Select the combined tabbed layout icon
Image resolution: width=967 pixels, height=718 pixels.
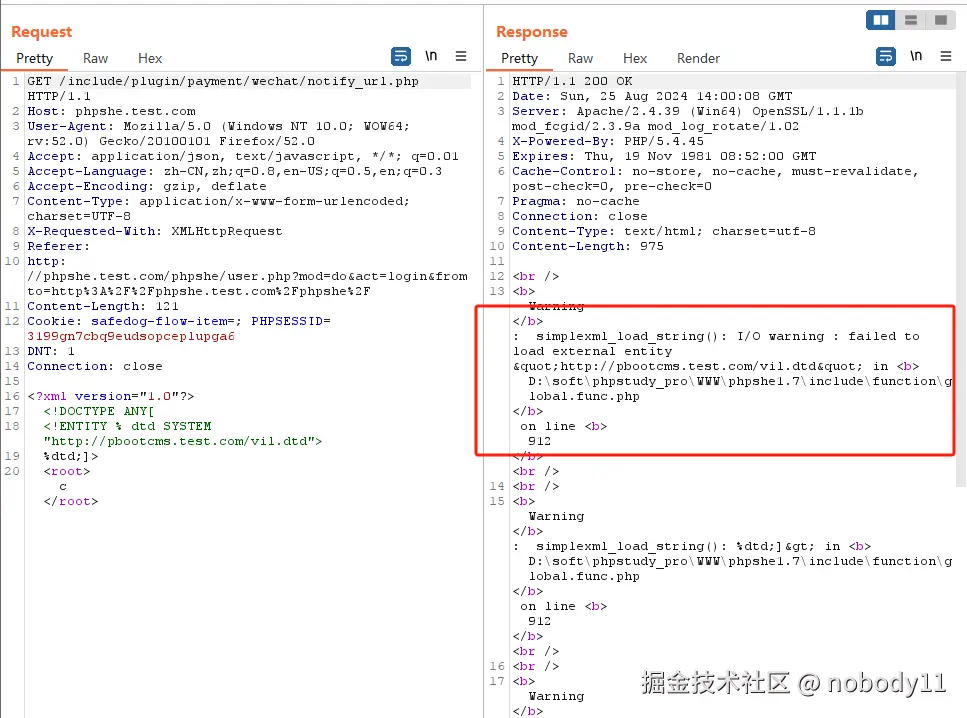click(940, 20)
